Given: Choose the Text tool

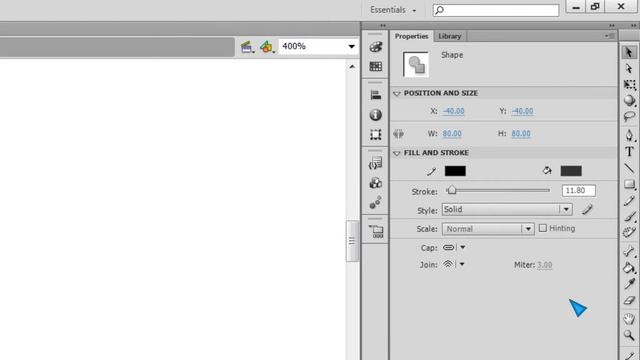Looking at the screenshot, I should coord(629,151).
